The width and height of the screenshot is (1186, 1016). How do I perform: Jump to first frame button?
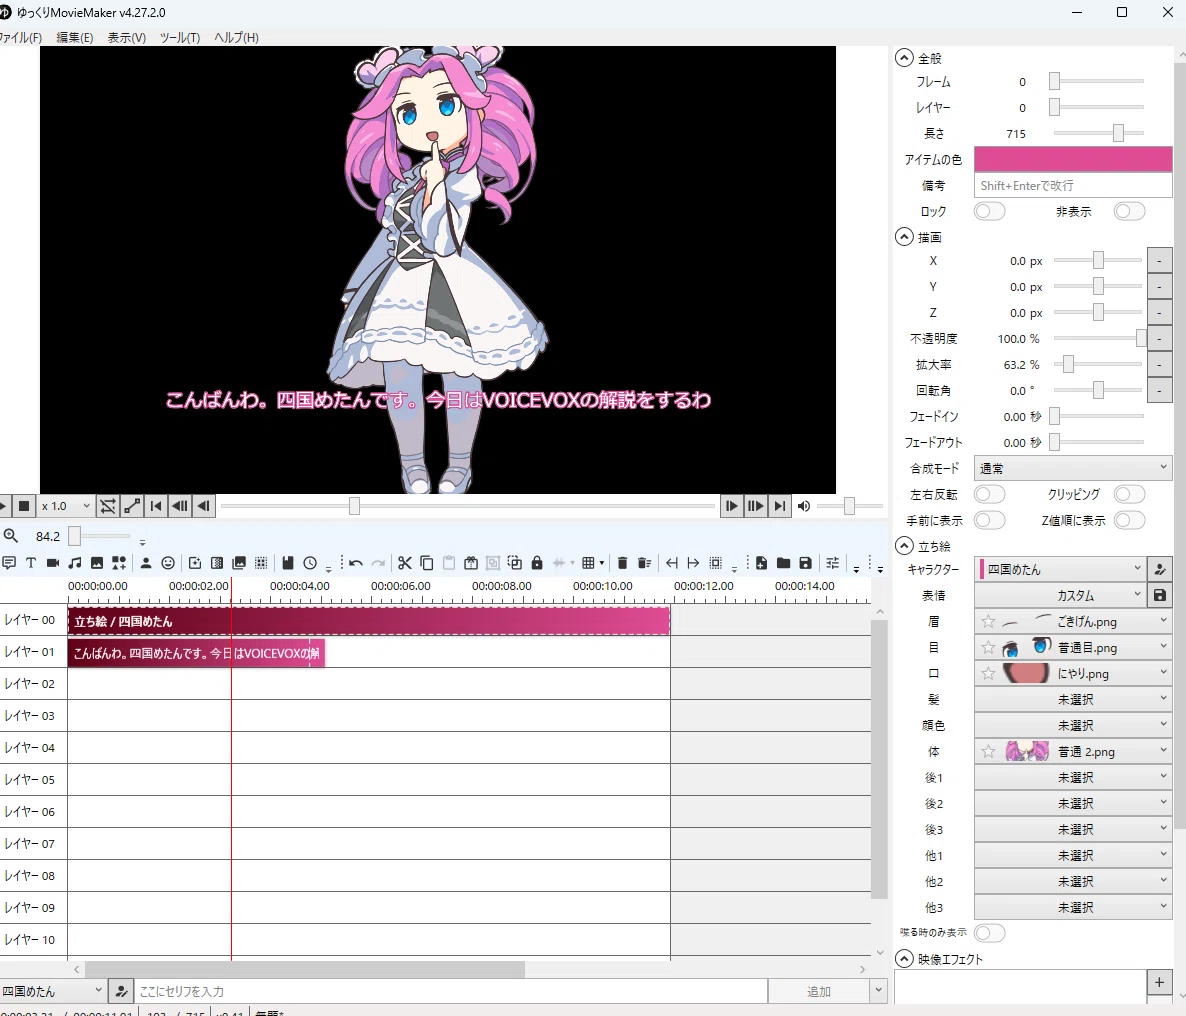[156, 506]
